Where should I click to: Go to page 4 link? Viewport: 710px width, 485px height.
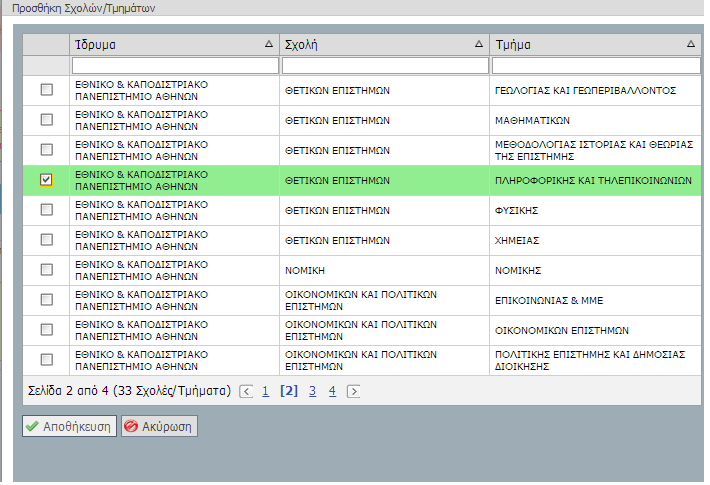point(332,391)
